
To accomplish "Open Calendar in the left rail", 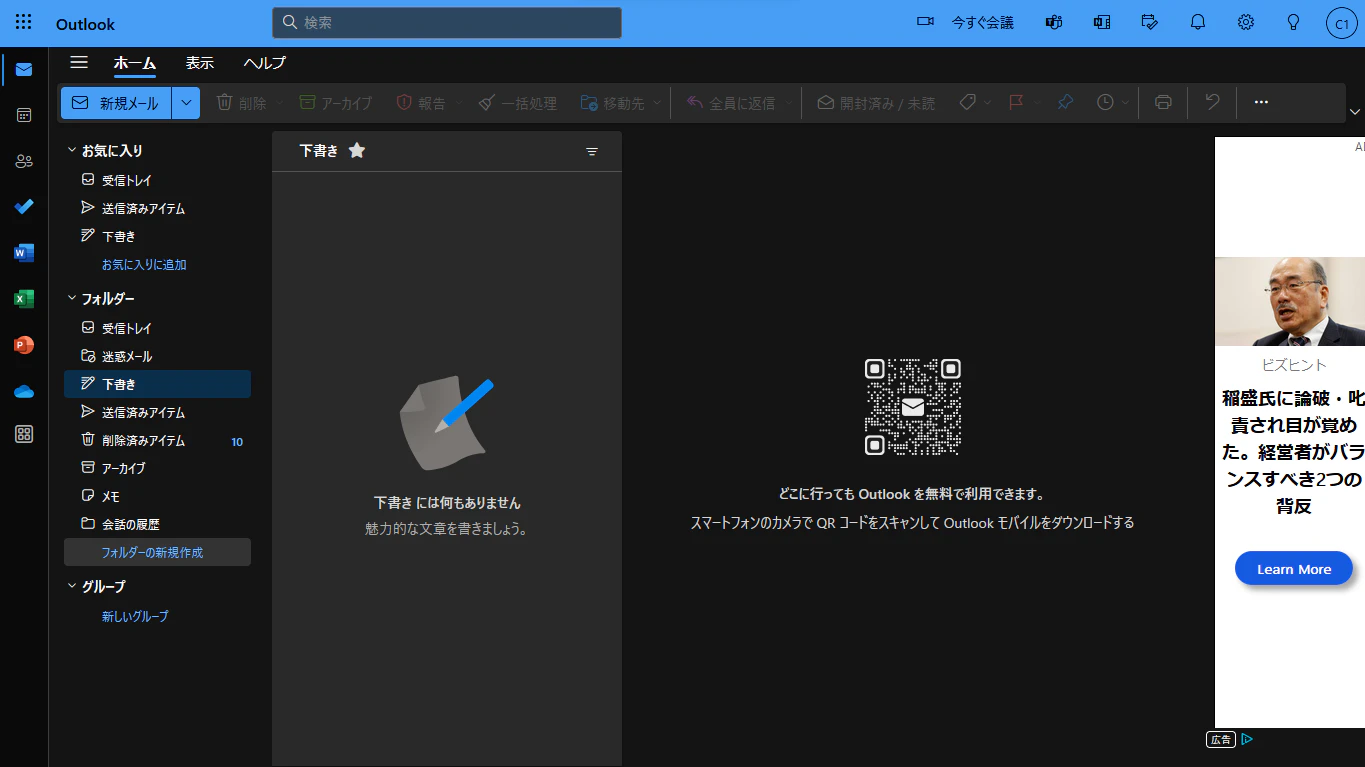I will pyautogui.click(x=24, y=115).
